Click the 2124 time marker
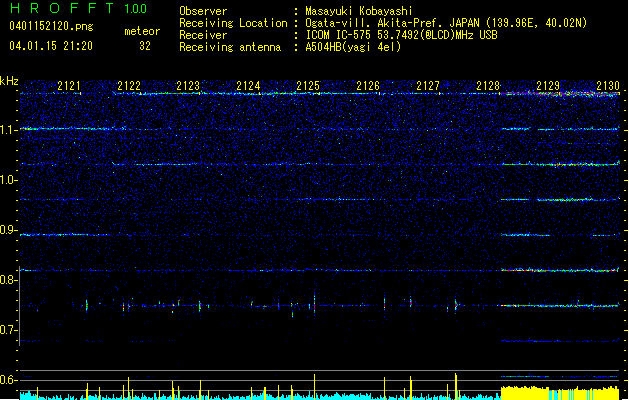The height and width of the screenshot is (400, 629). click(248, 86)
